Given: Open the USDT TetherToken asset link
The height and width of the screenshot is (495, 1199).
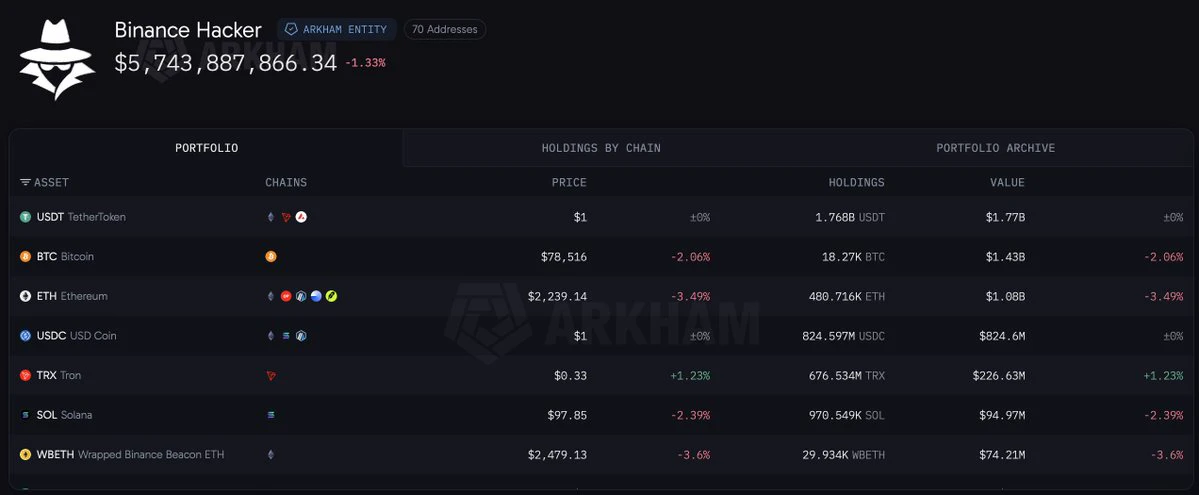Looking at the screenshot, I should [81, 217].
